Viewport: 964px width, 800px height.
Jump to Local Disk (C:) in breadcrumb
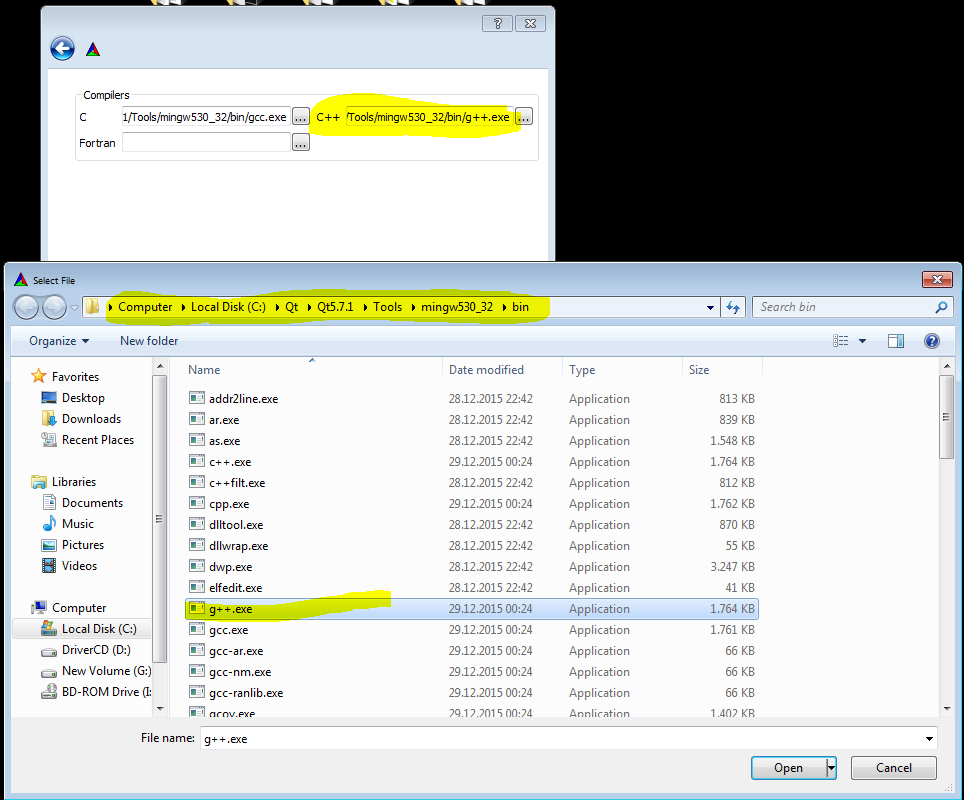tap(228, 307)
